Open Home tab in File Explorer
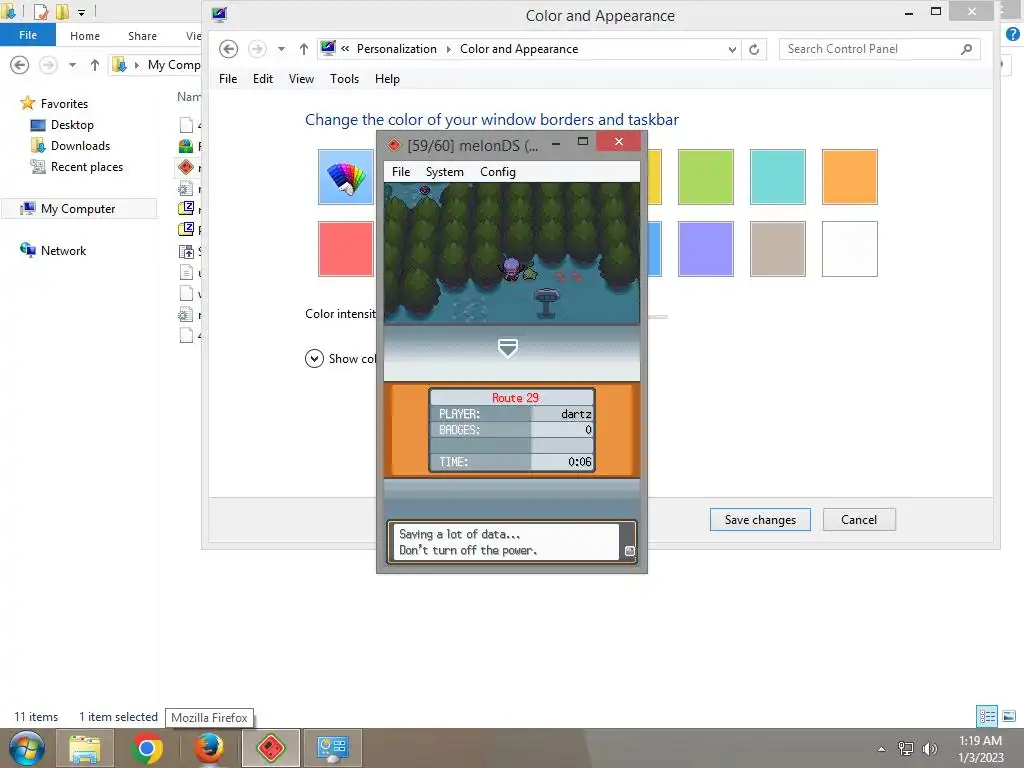The image size is (1024, 768). point(85,36)
